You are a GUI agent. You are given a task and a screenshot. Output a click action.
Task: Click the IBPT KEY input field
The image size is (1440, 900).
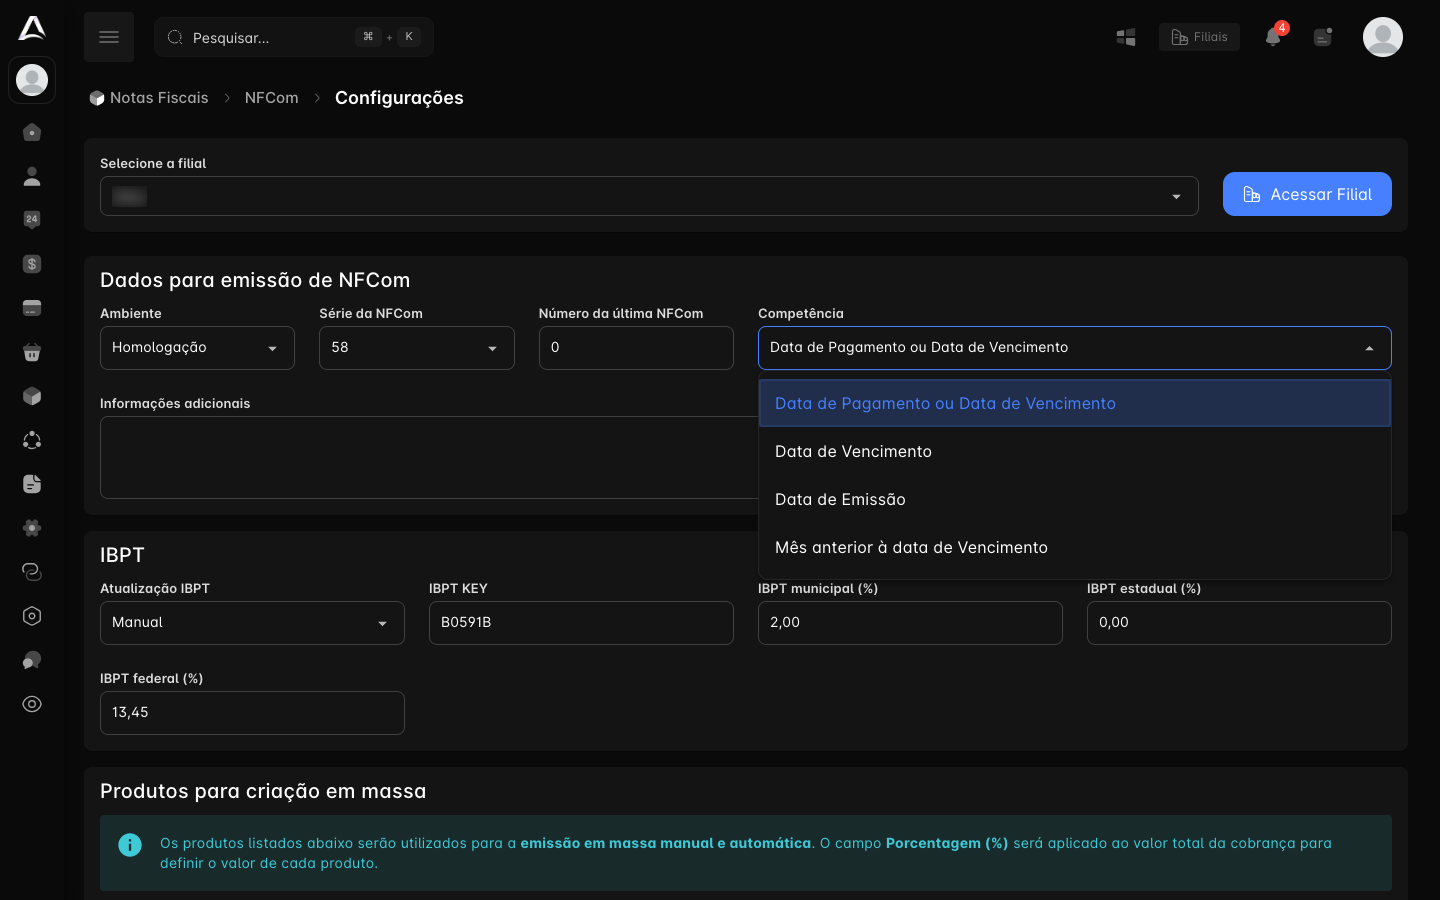point(581,623)
